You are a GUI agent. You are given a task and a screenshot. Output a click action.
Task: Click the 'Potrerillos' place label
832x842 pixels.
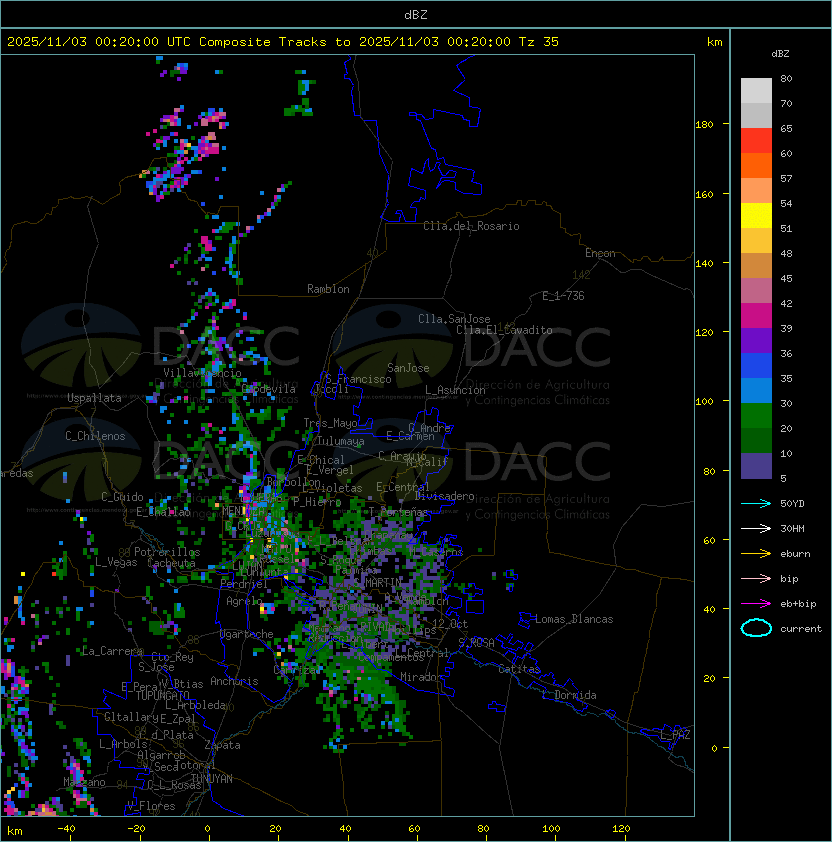[x=167, y=551]
